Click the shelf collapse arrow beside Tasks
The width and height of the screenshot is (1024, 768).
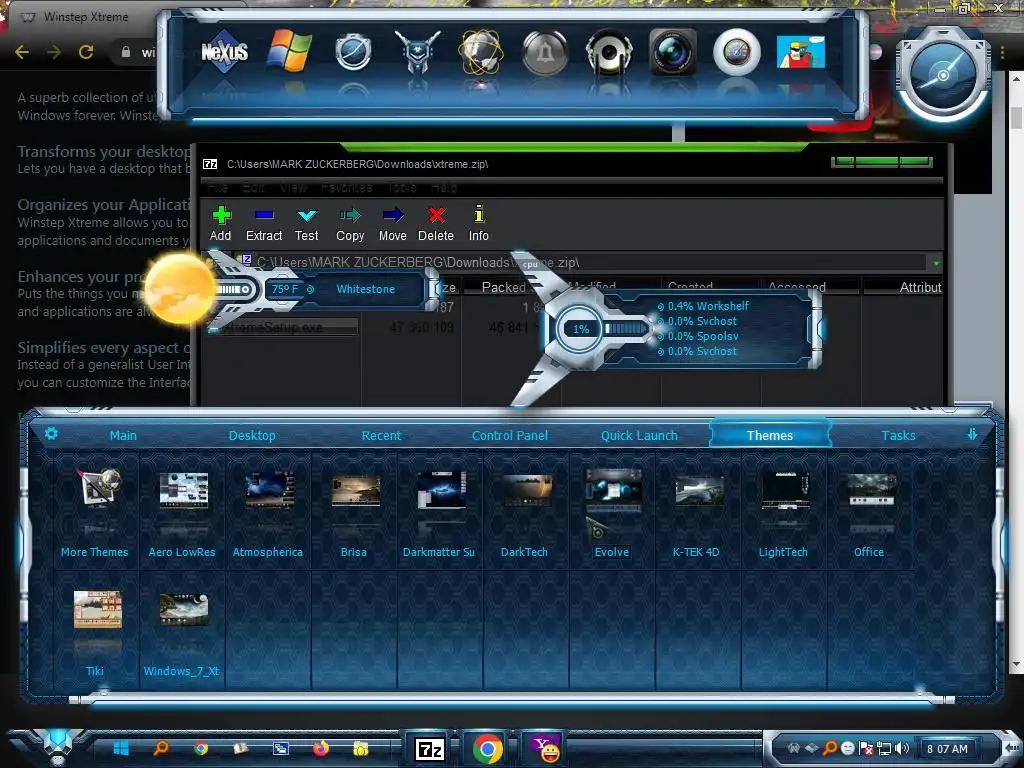click(x=972, y=434)
